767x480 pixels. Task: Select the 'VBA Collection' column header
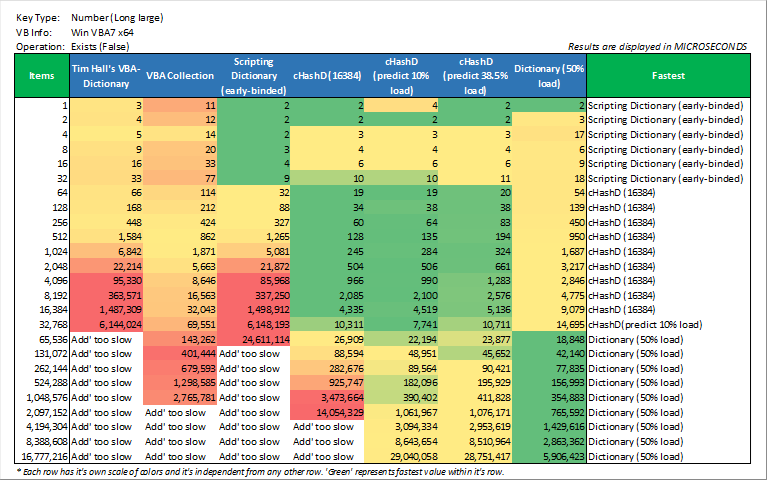pyautogui.click(x=180, y=75)
